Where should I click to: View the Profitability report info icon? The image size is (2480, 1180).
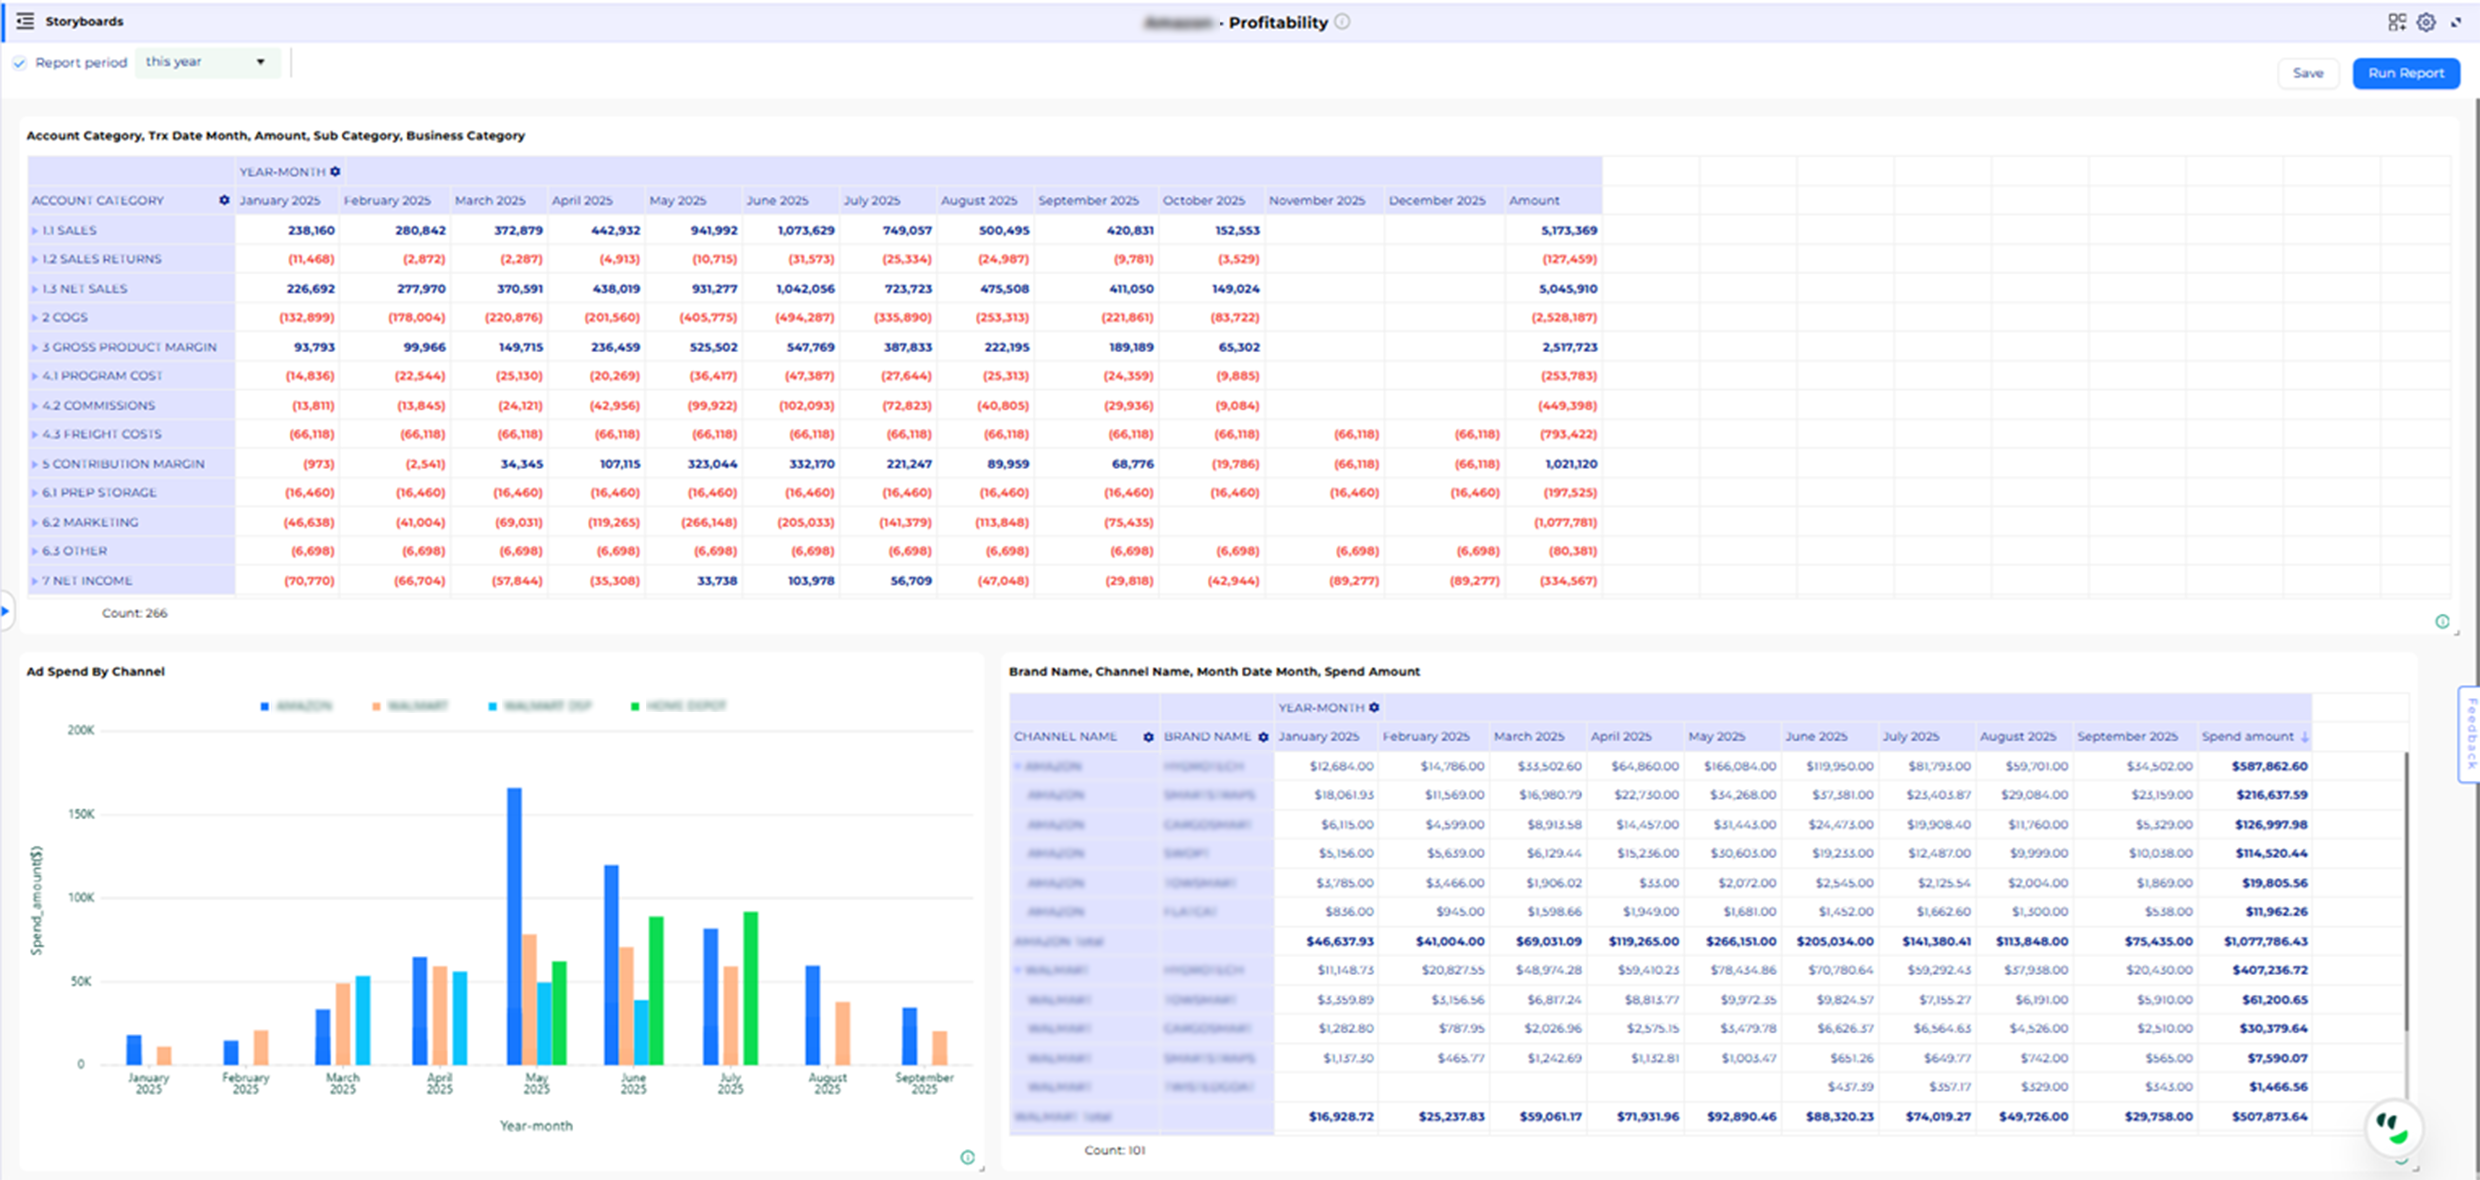coord(1343,21)
